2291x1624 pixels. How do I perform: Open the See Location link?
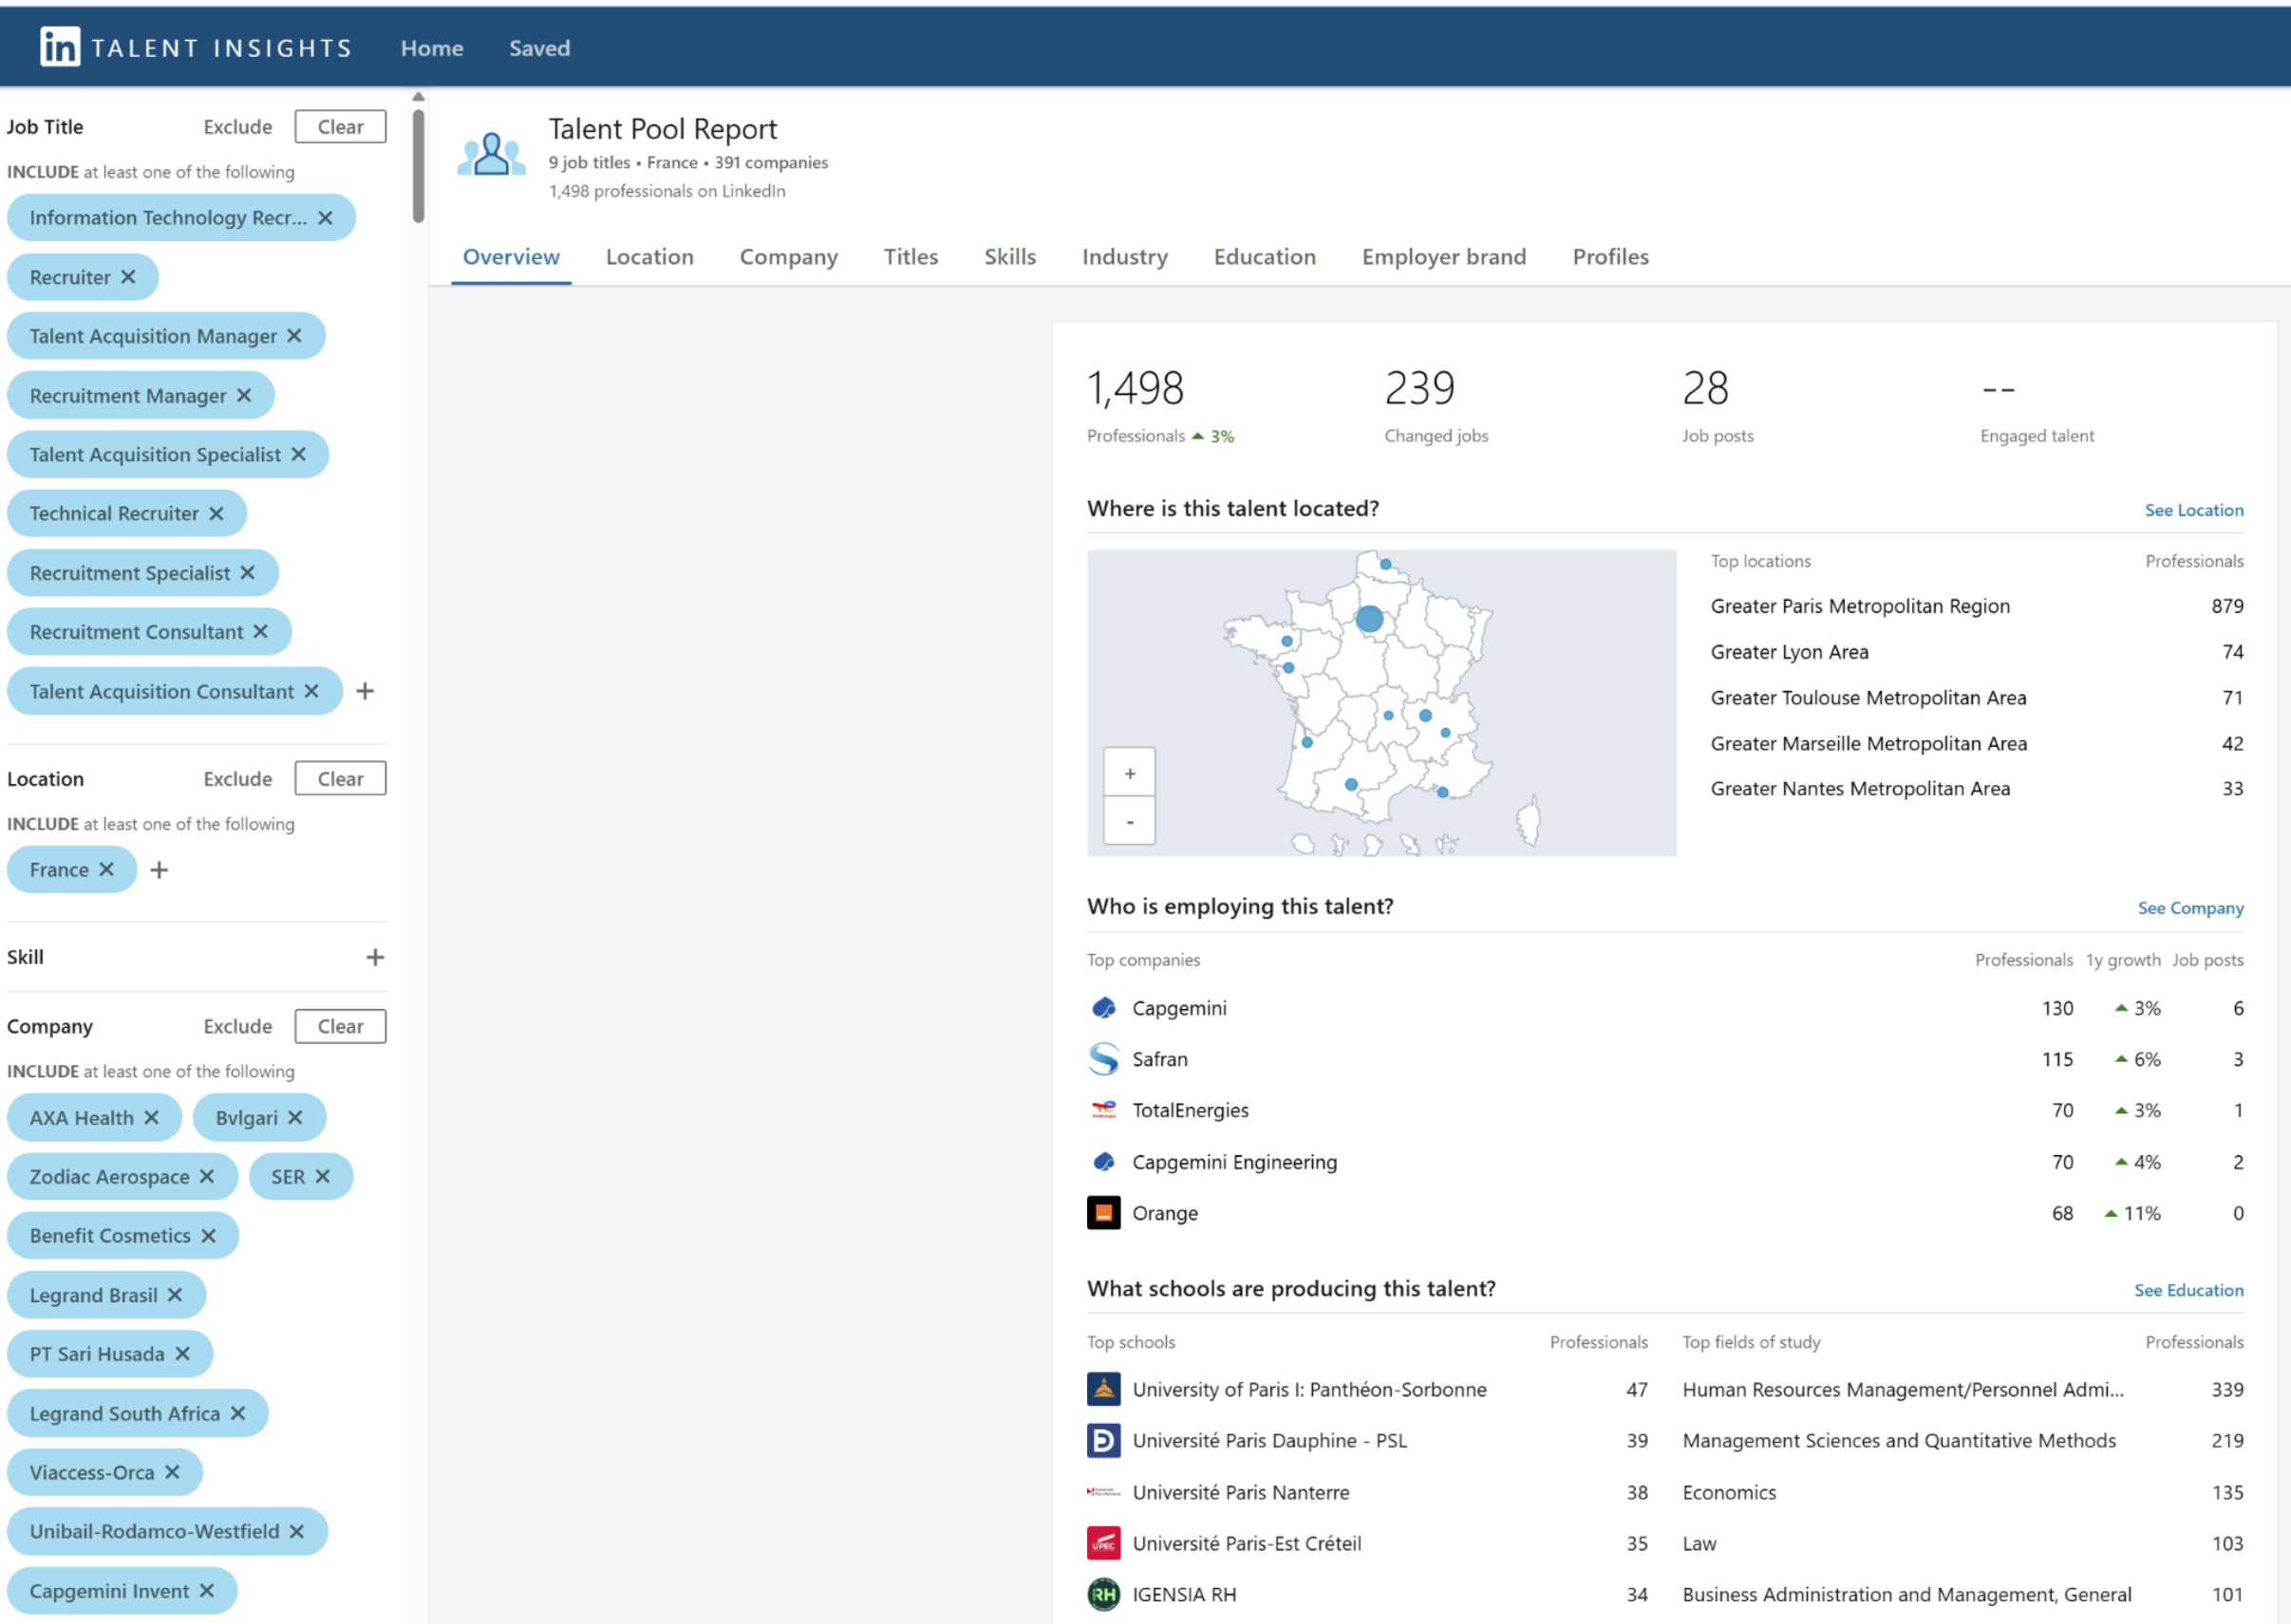pyautogui.click(x=2193, y=510)
